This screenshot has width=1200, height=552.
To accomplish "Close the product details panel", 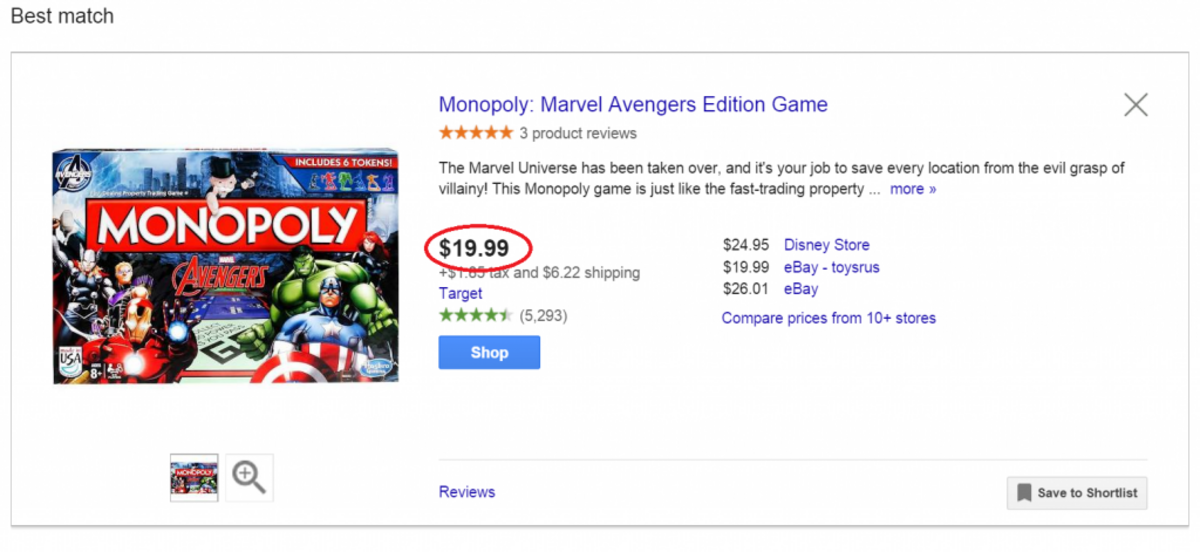I will coord(1135,105).
